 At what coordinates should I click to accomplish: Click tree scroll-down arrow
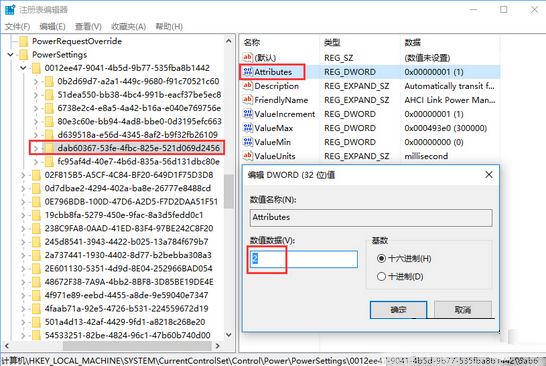pyautogui.click(x=229, y=335)
